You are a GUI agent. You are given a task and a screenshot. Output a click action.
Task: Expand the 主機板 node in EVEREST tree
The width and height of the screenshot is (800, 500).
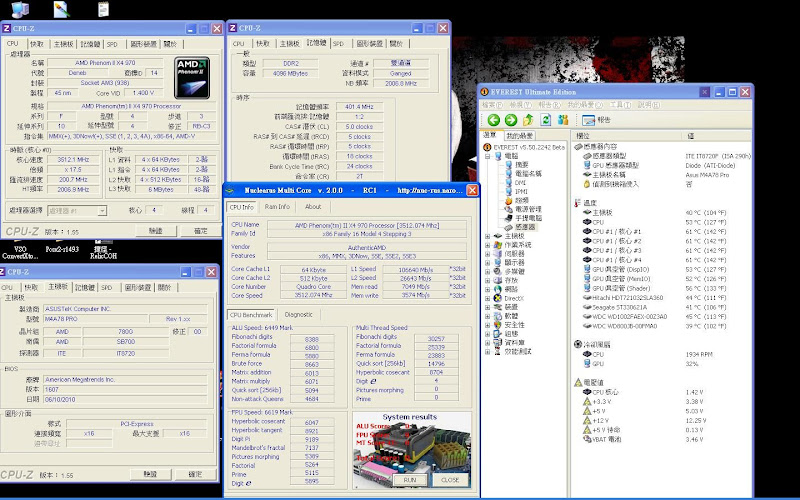(487, 236)
